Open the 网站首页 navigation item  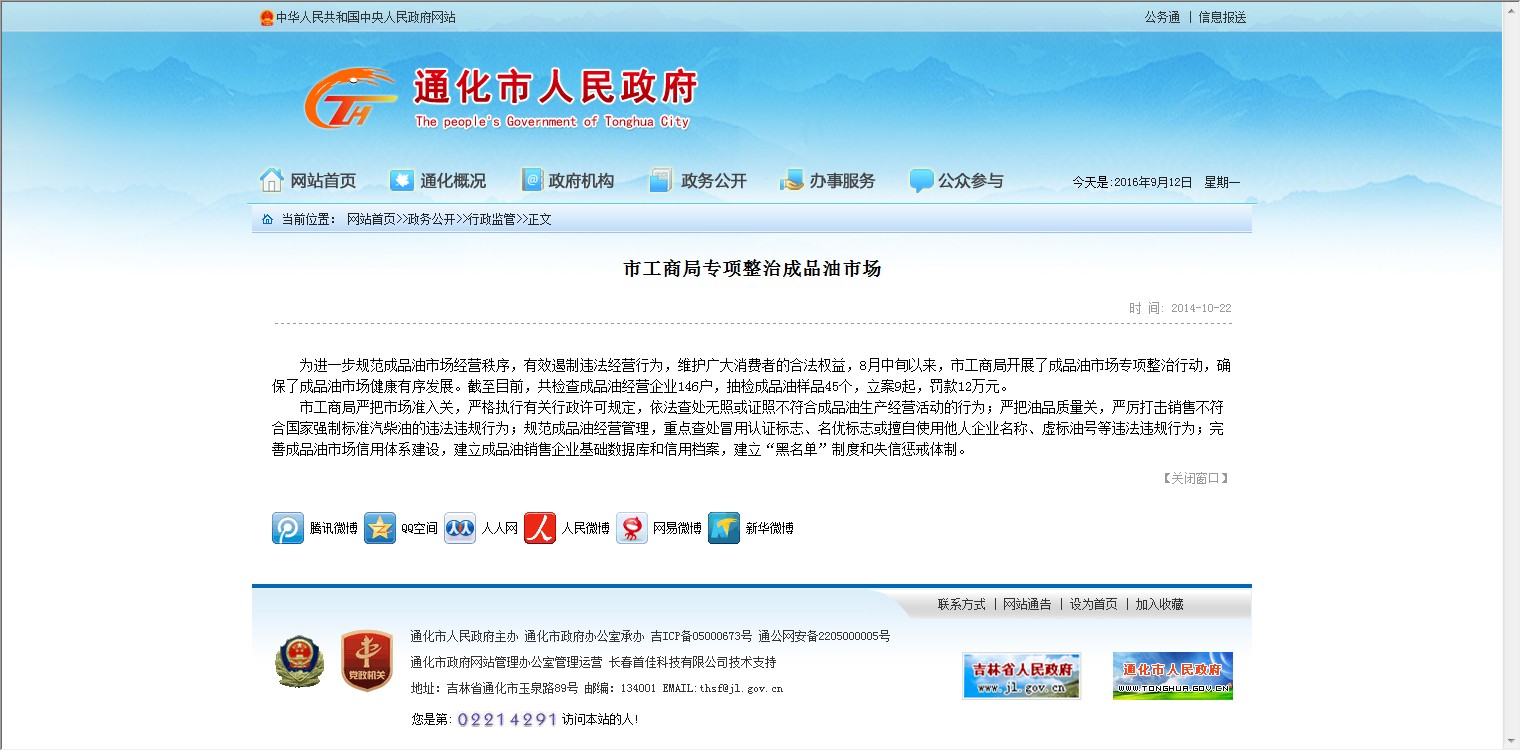[308, 181]
